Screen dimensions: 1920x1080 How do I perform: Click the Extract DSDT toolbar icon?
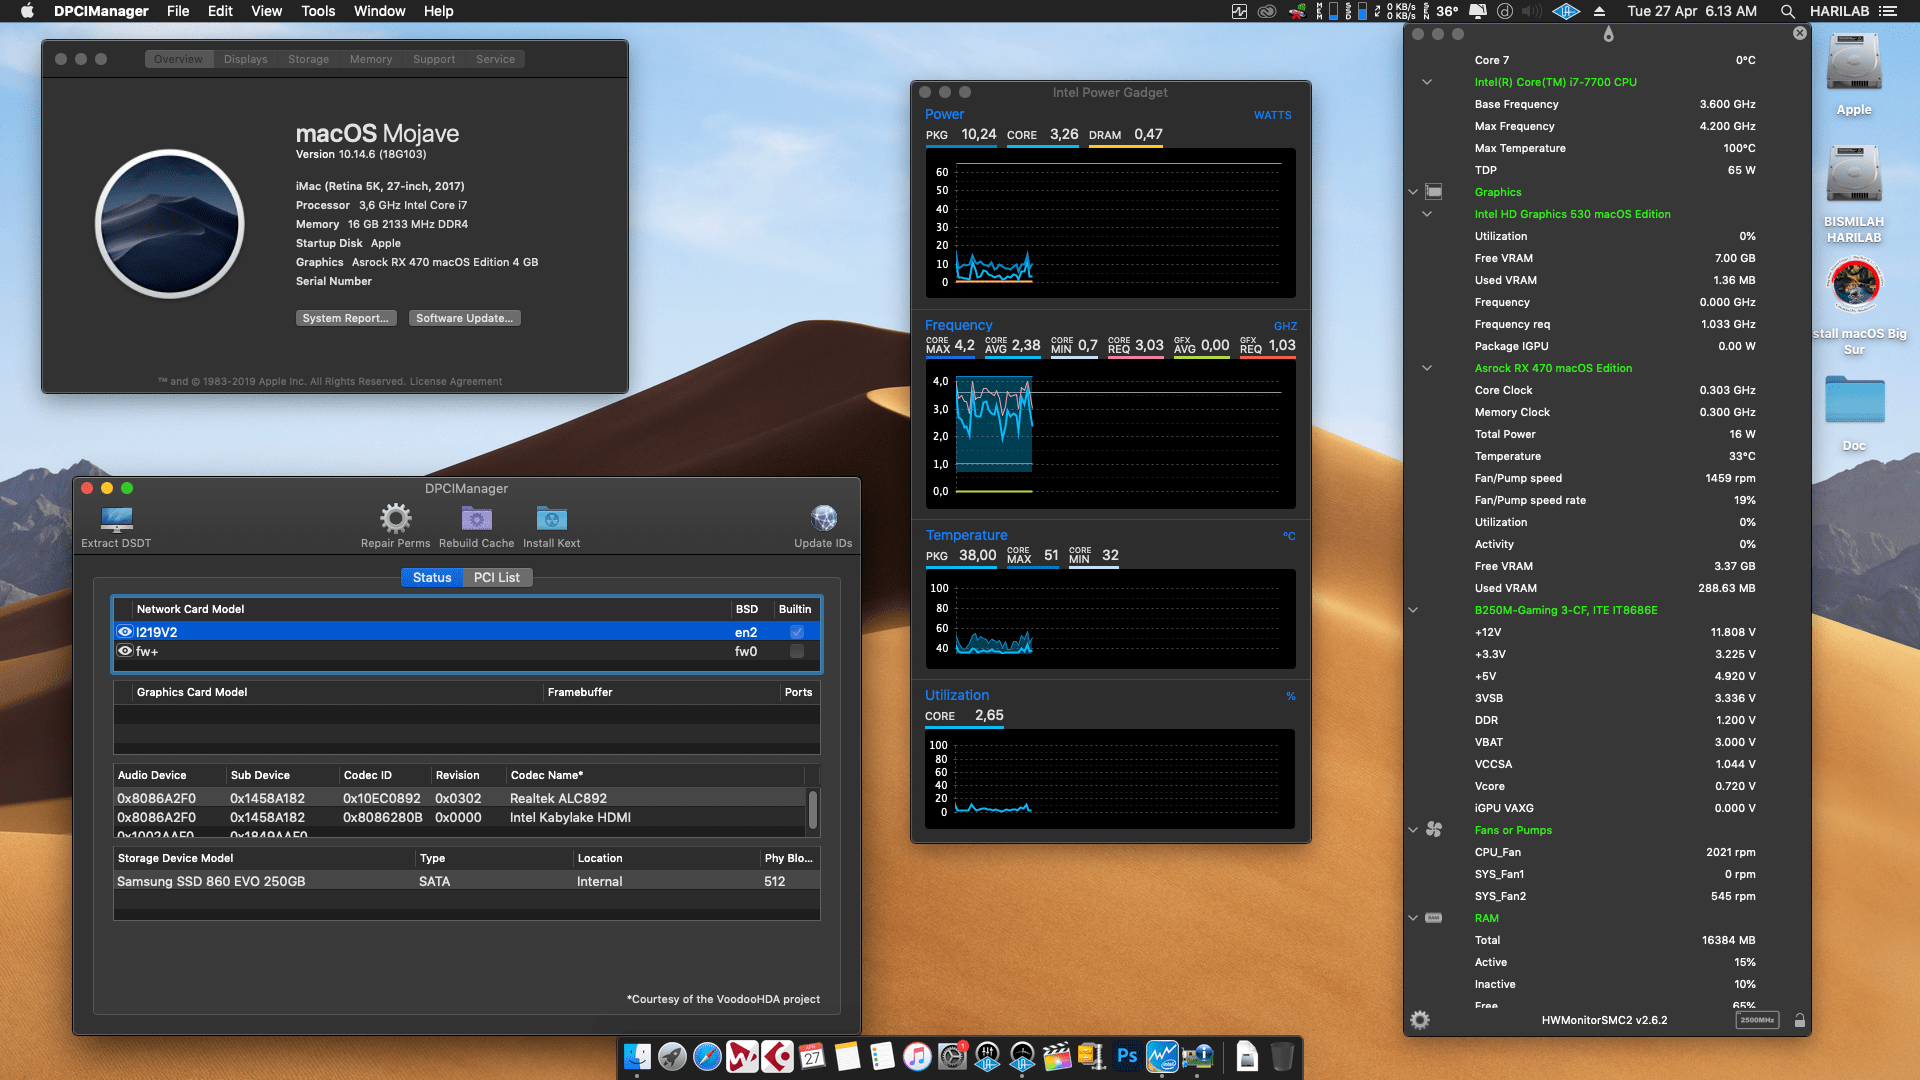(x=117, y=519)
